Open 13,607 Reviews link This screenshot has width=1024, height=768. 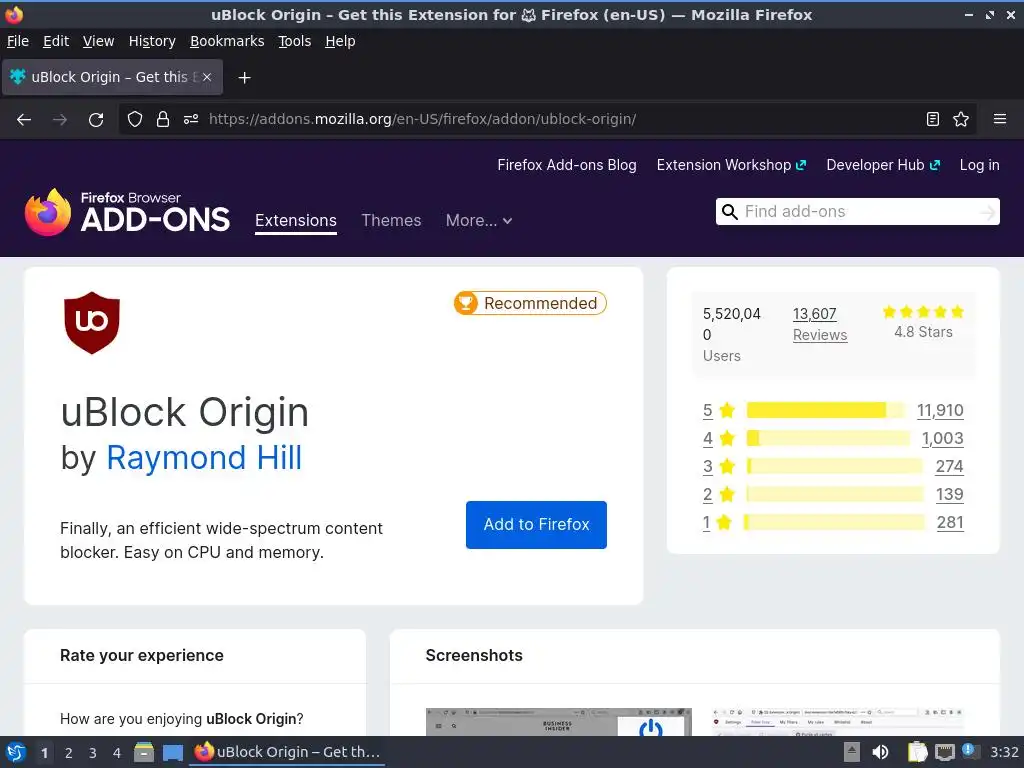click(x=820, y=324)
